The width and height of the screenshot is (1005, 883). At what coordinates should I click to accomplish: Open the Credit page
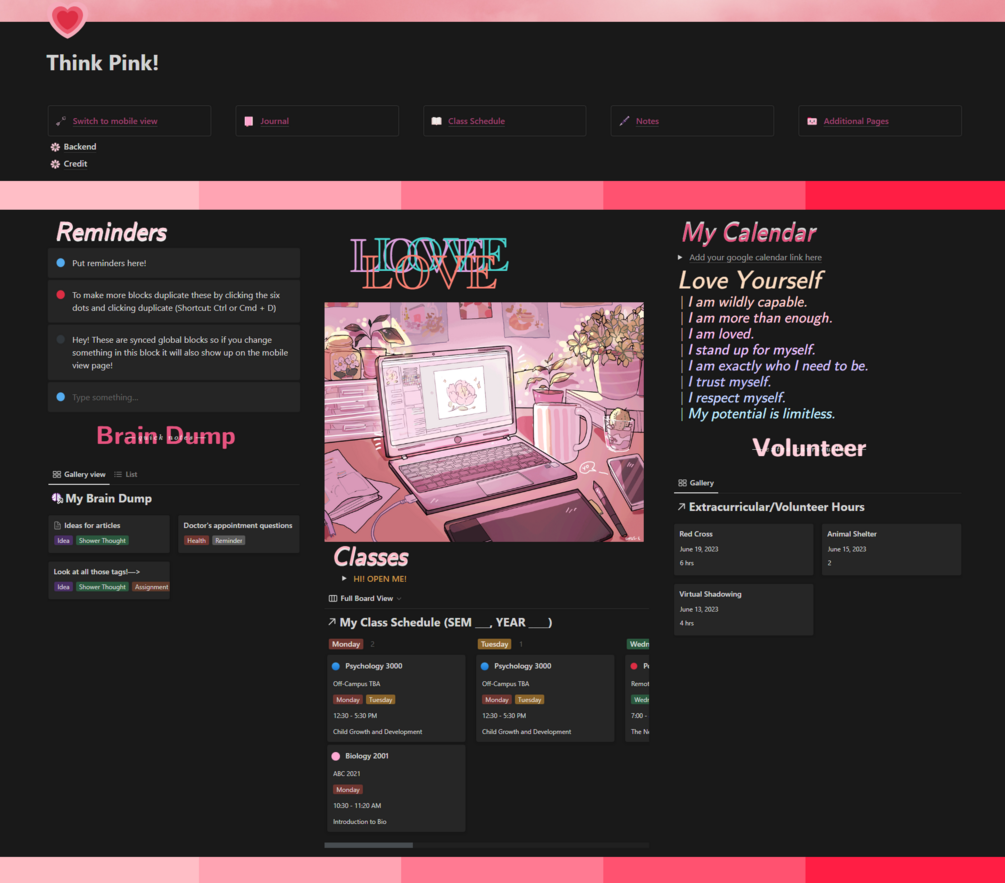click(75, 164)
